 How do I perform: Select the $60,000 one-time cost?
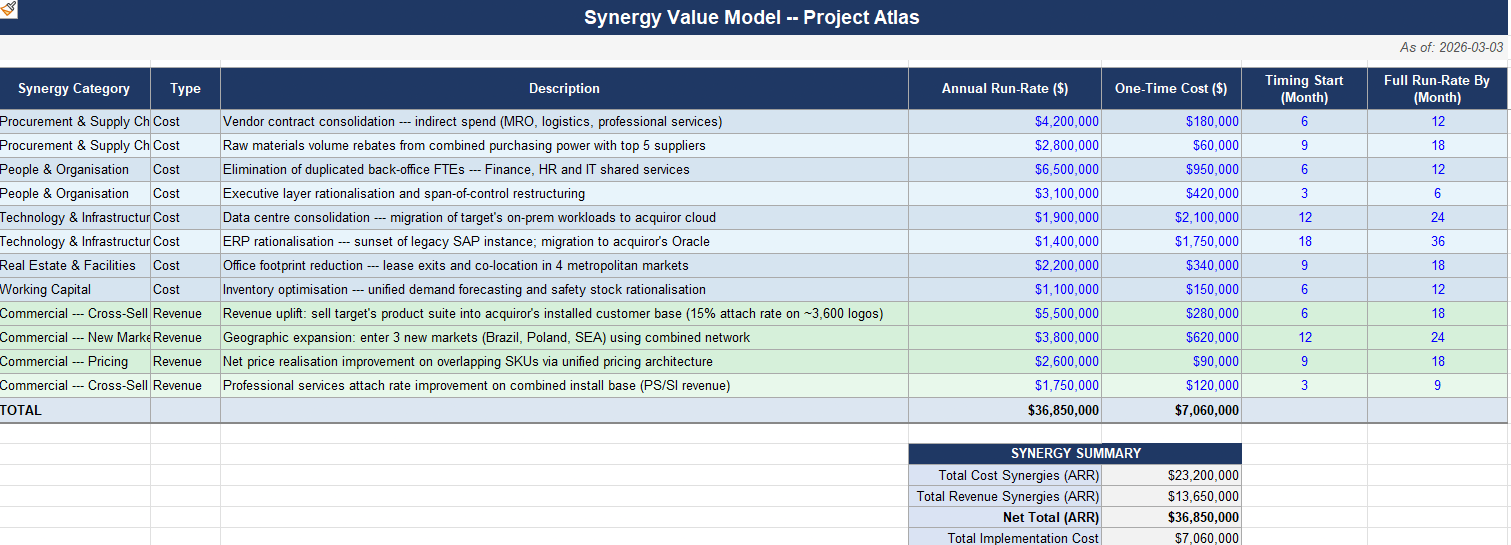click(x=1171, y=146)
